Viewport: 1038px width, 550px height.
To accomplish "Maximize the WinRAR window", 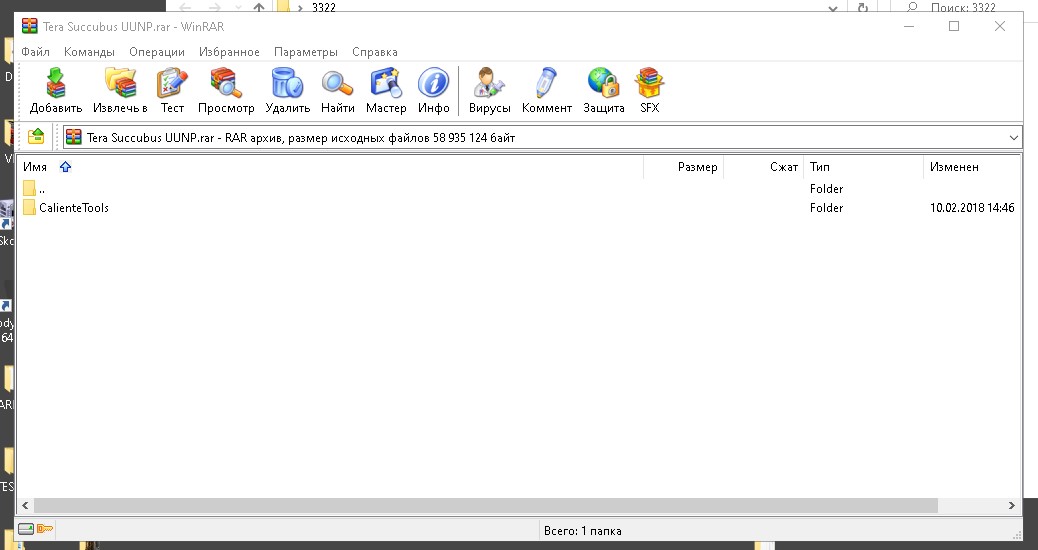I will click(x=954, y=26).
